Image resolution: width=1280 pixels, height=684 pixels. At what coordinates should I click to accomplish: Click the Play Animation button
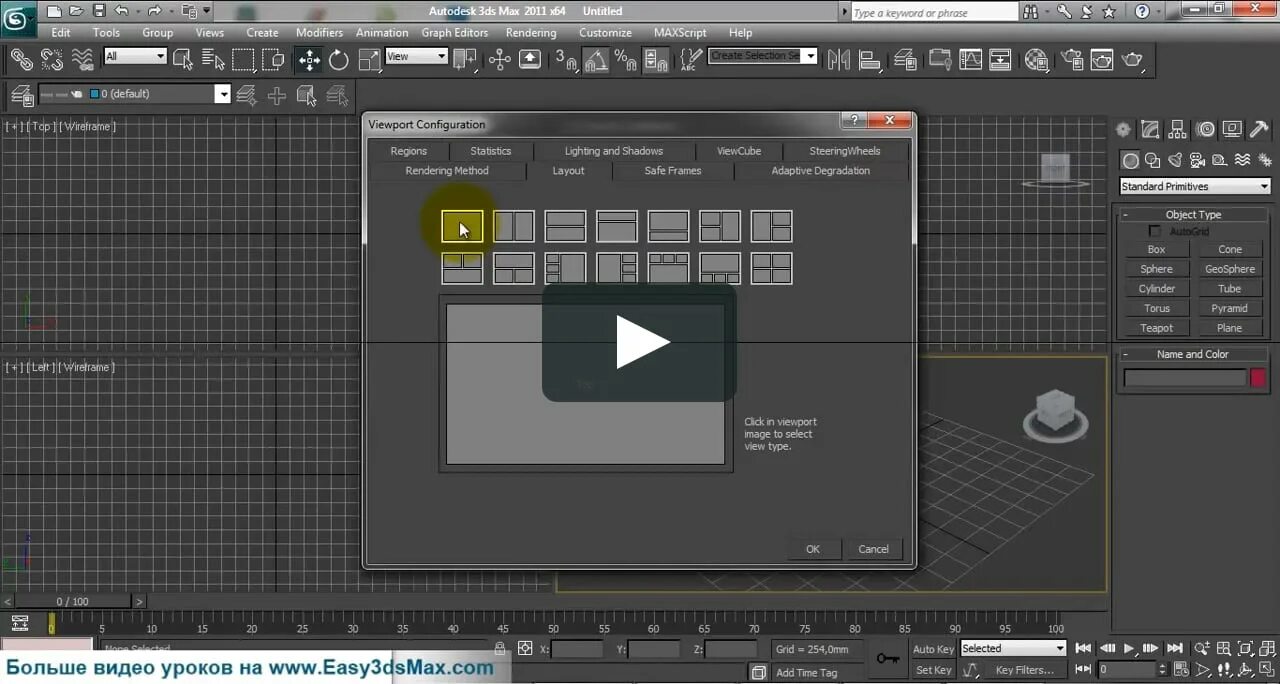tap(1128, 648)
